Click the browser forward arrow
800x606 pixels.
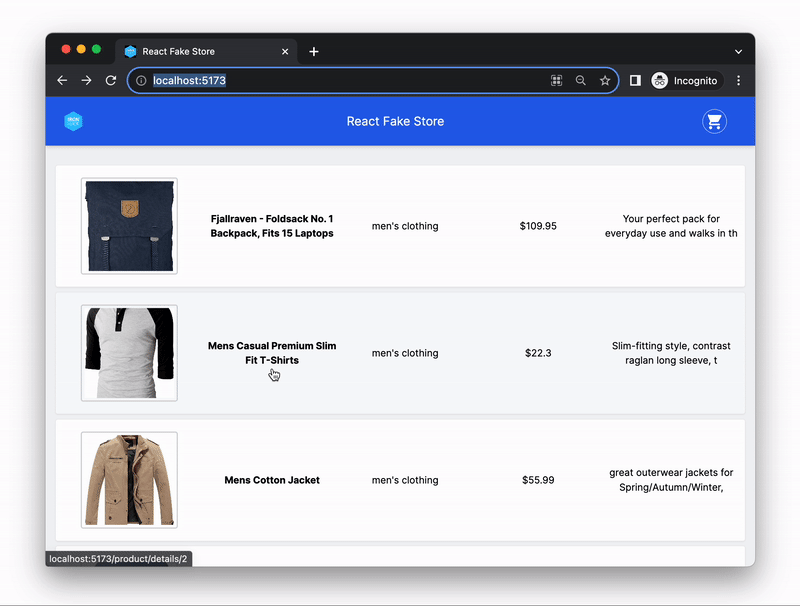click(87, 81)
